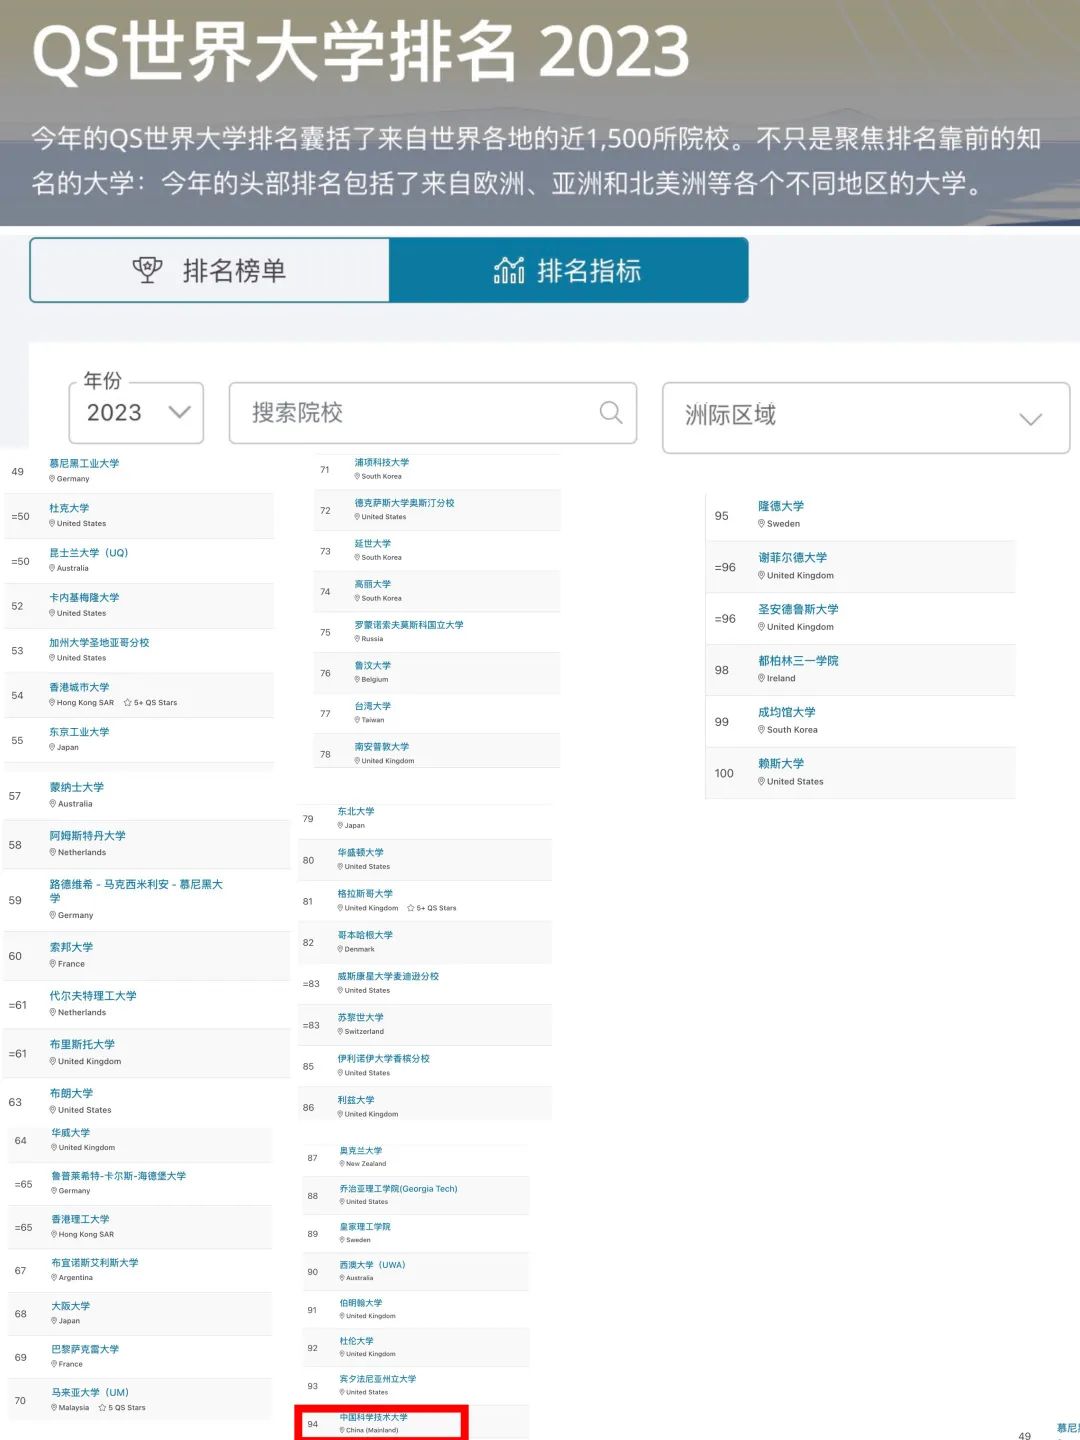Click the location pin under 谢菲尔德大学

(x=762, y=576)
